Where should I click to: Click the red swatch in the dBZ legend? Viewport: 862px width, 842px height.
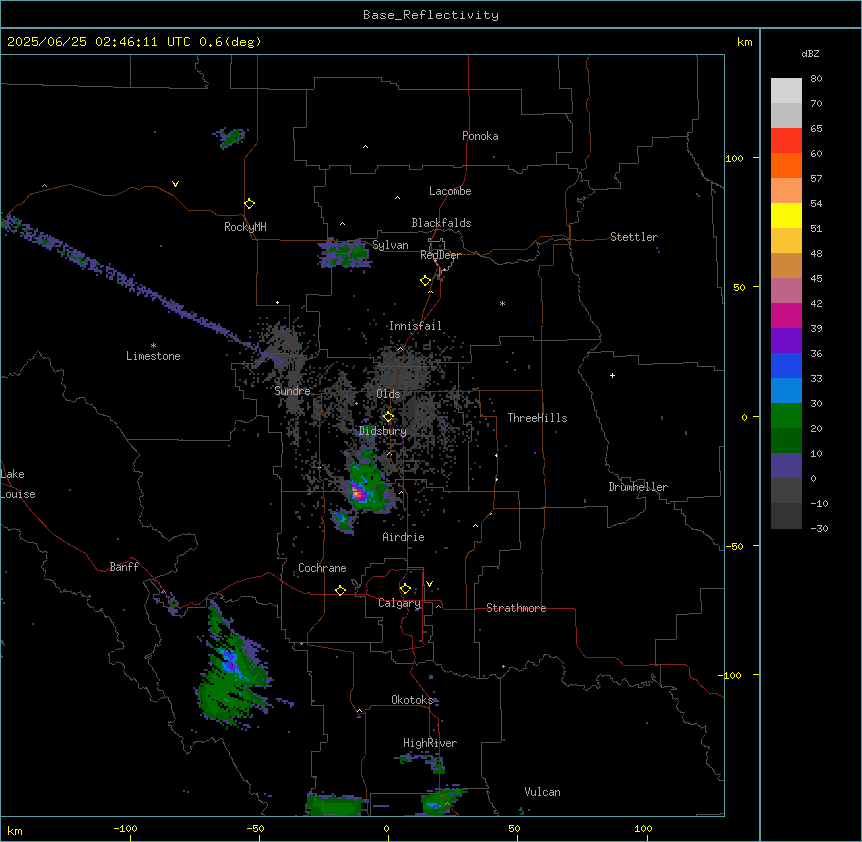786,140
